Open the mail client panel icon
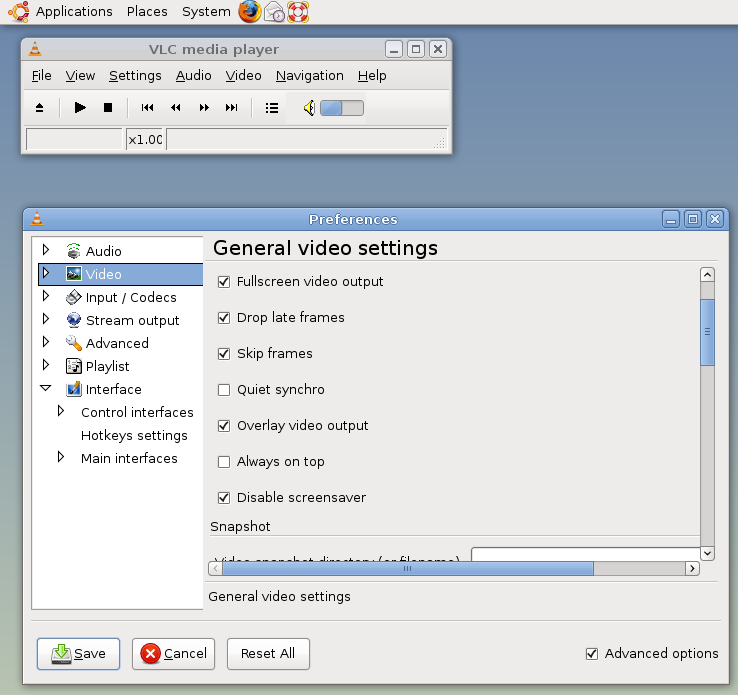 pyautogui.click(x=274, y=12)
